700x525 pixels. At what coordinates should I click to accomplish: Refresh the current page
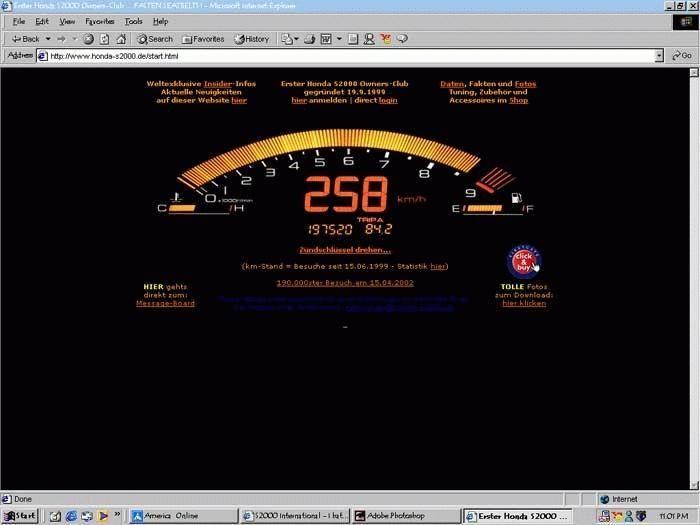(x=104, y=39)
